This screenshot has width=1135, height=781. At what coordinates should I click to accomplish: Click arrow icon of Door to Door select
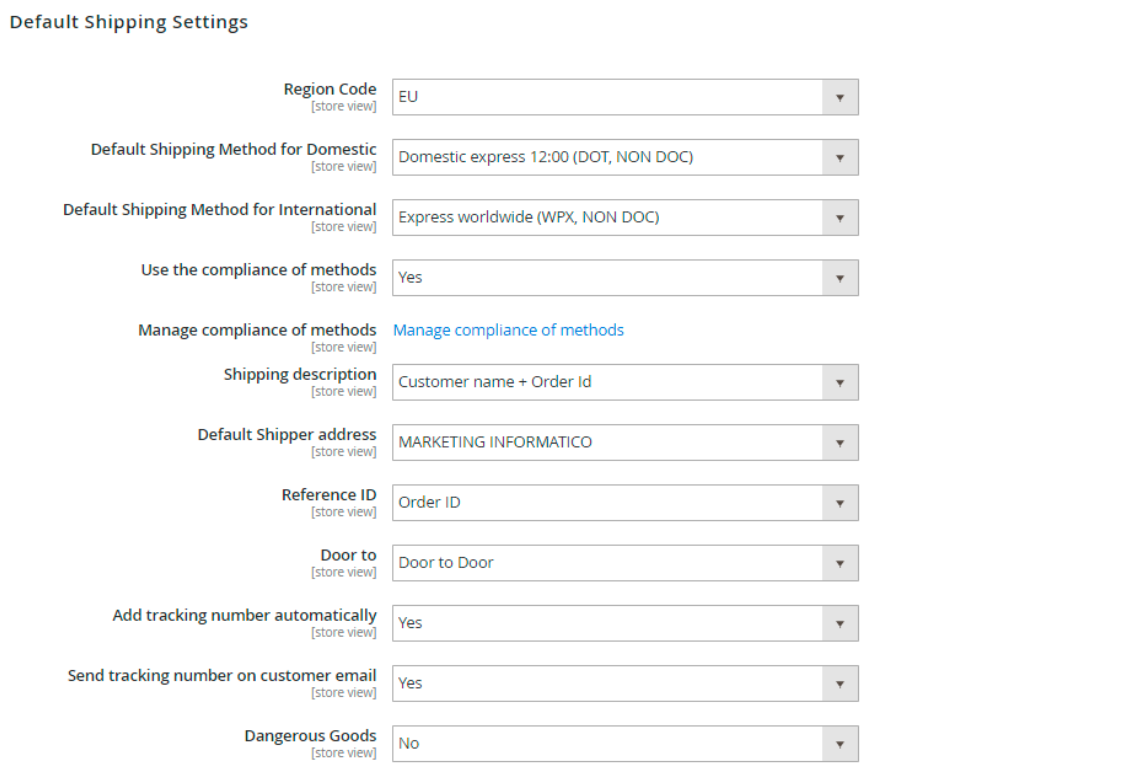pos(840,562)
